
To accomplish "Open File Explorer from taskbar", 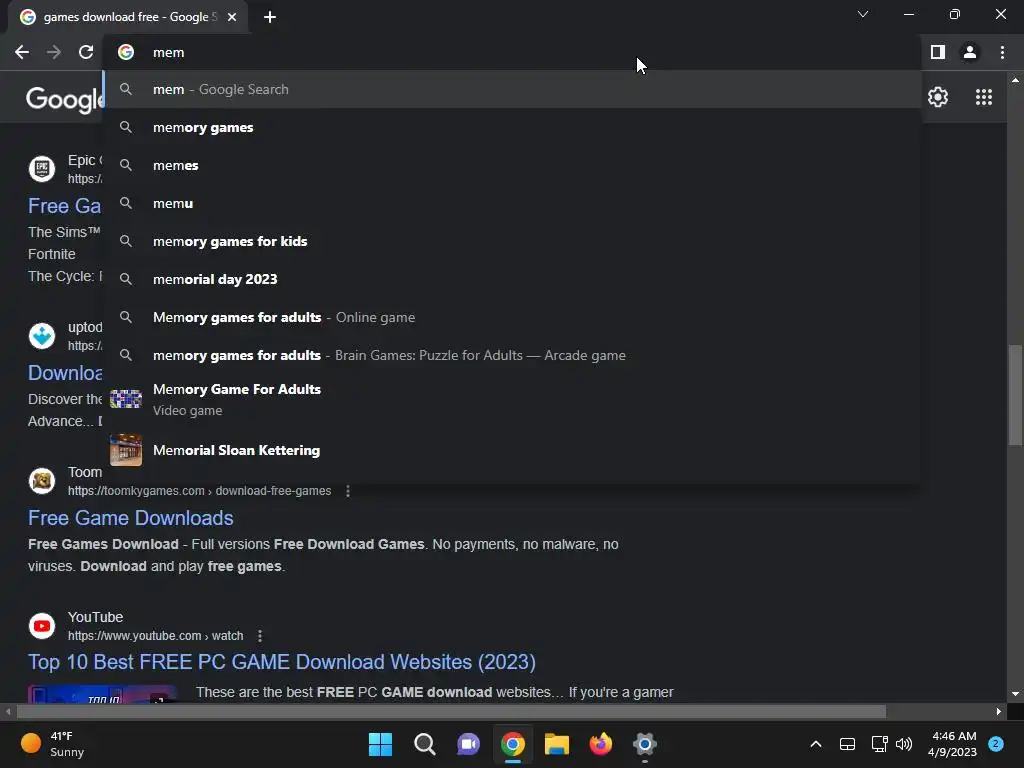I will pyautogui.click(x=556, y=744).
